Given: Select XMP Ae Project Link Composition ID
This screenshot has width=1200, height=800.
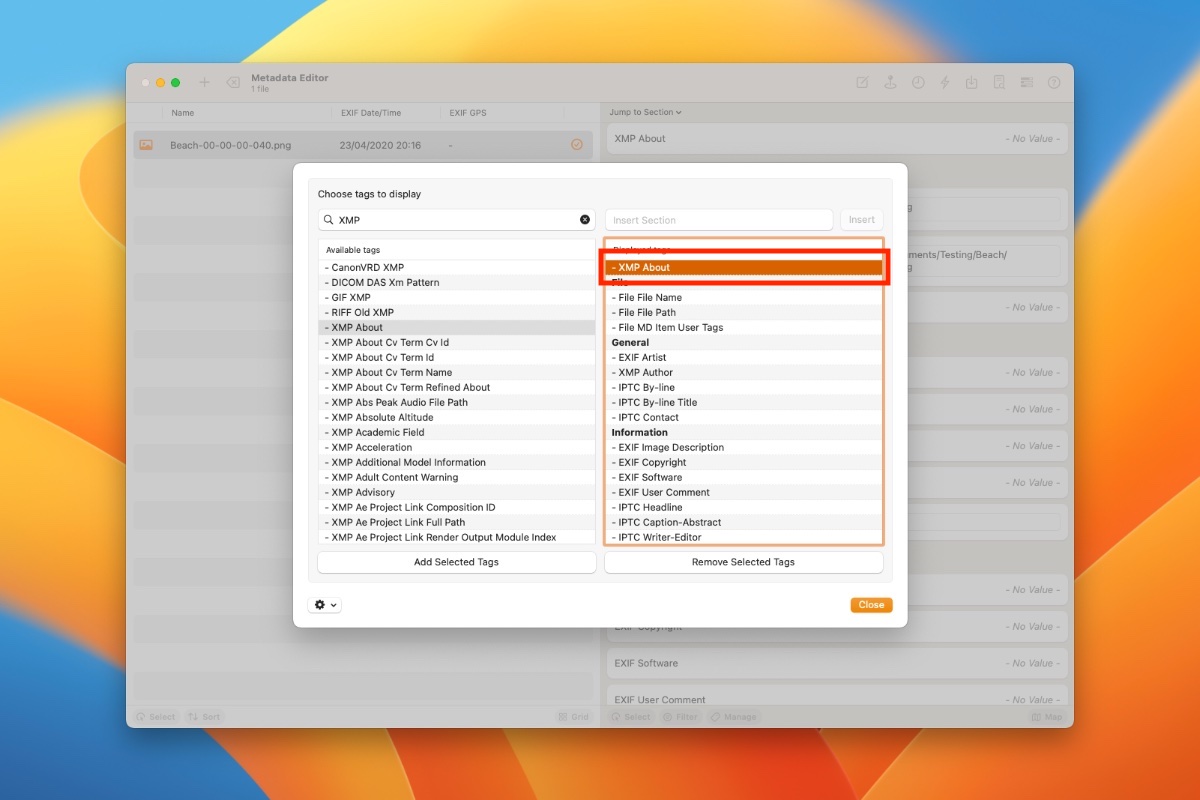Looking at the screenshot, I should pos(456,507).
